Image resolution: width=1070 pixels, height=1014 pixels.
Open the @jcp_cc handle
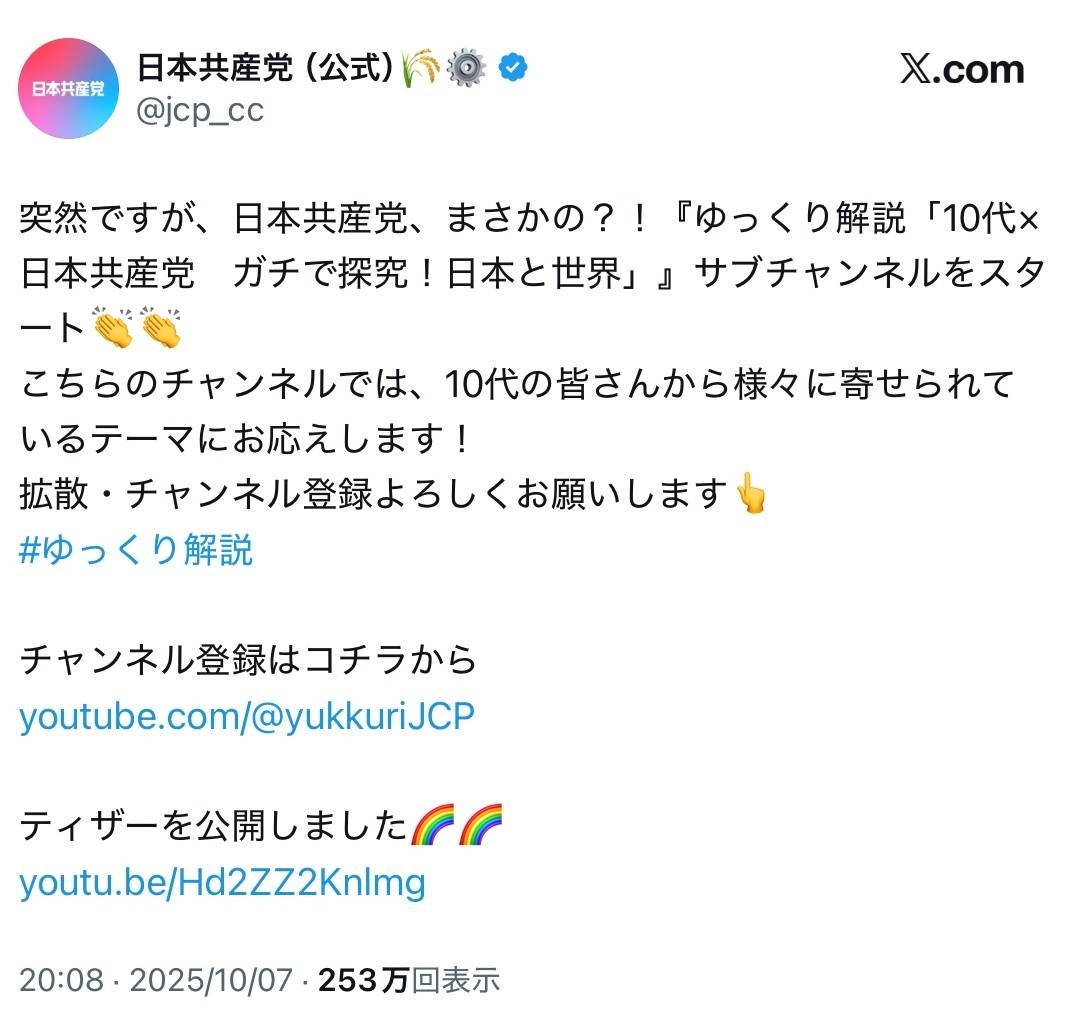click(x=200, y=110)
